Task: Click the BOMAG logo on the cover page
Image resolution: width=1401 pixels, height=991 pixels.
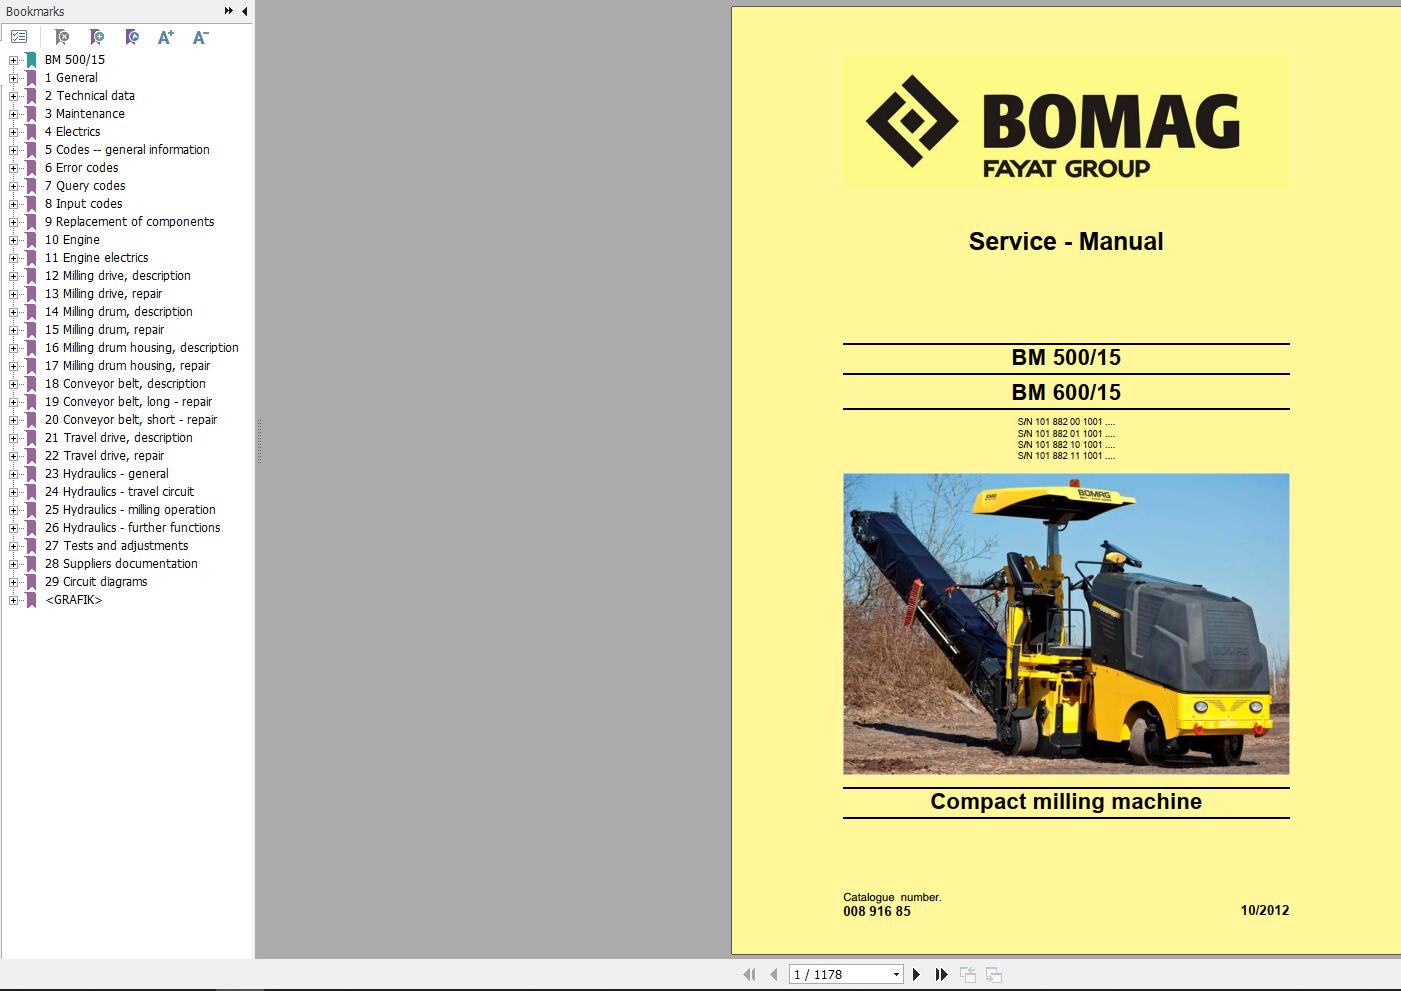Action: tap(1066, 122)
